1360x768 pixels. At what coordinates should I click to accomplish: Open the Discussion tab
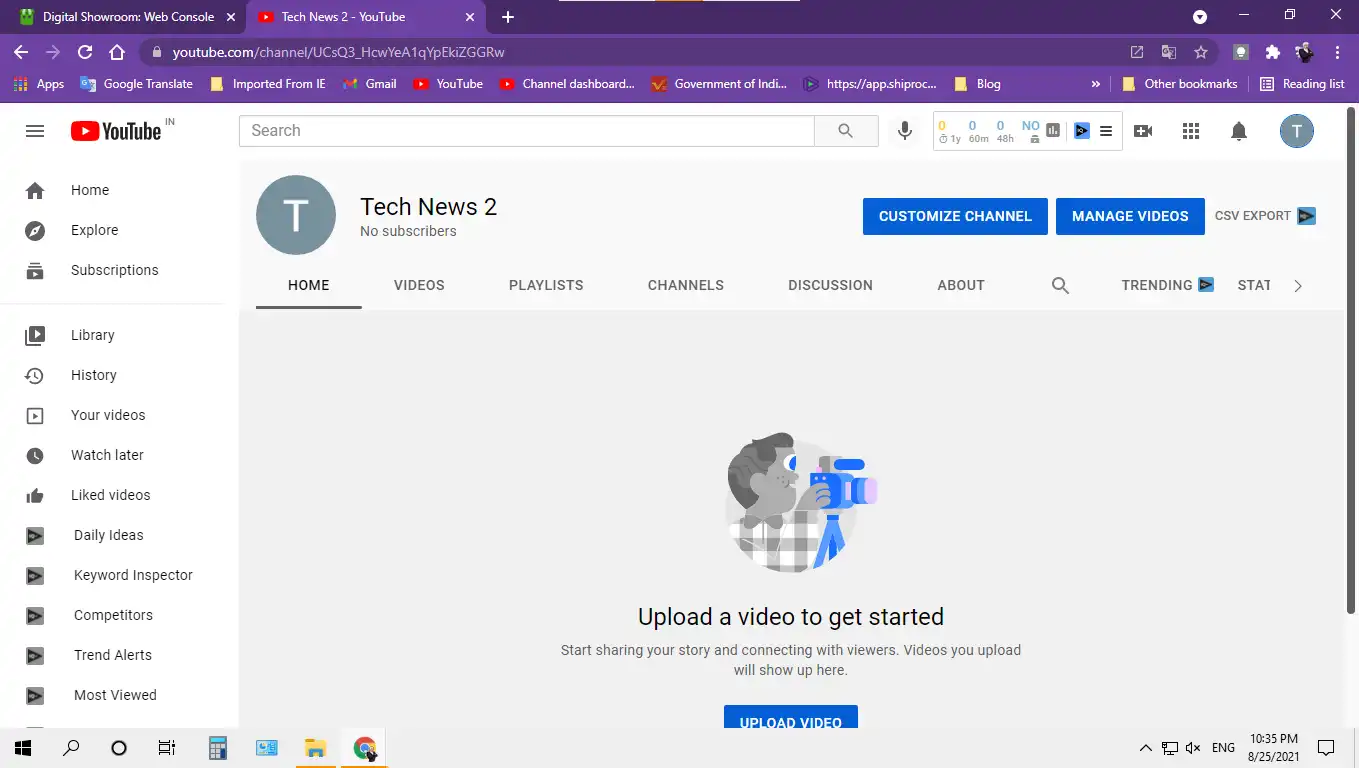point(830,285)
